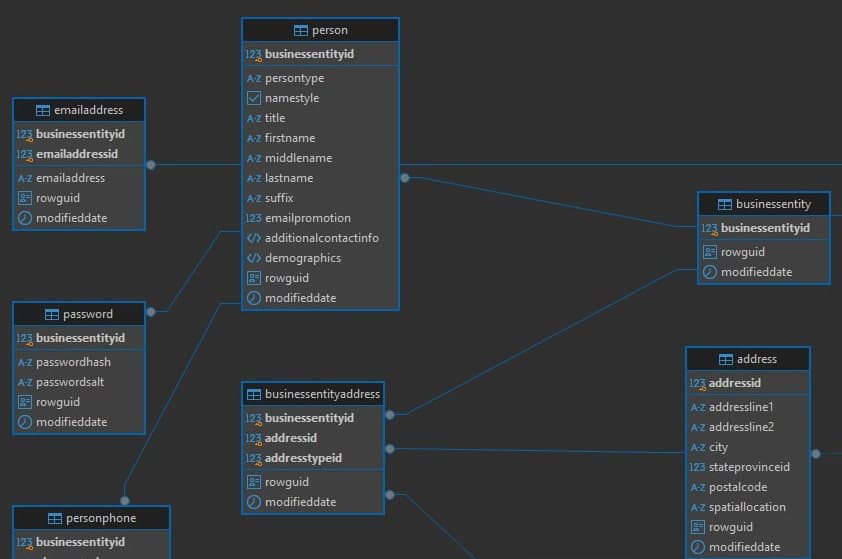Click the person table title
The width and height of the screenshot is (842, 559).
tap(330, 31)
